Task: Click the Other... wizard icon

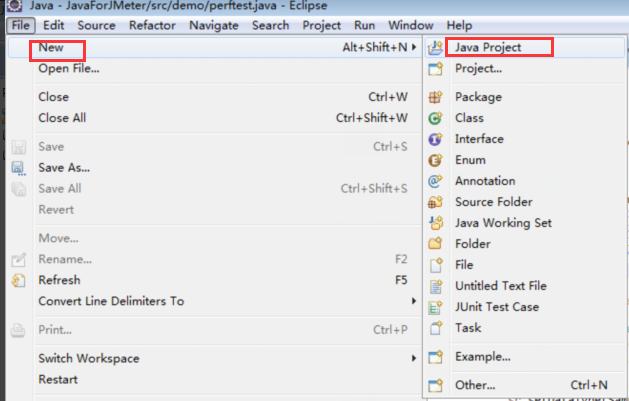Action: click(435, 385)
